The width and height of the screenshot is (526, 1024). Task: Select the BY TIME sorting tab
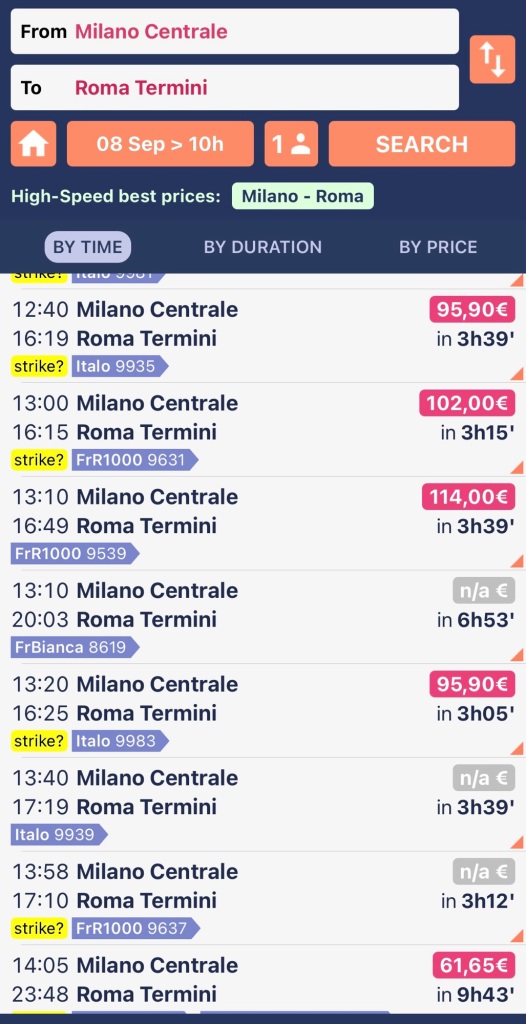(x=88, y=247)
